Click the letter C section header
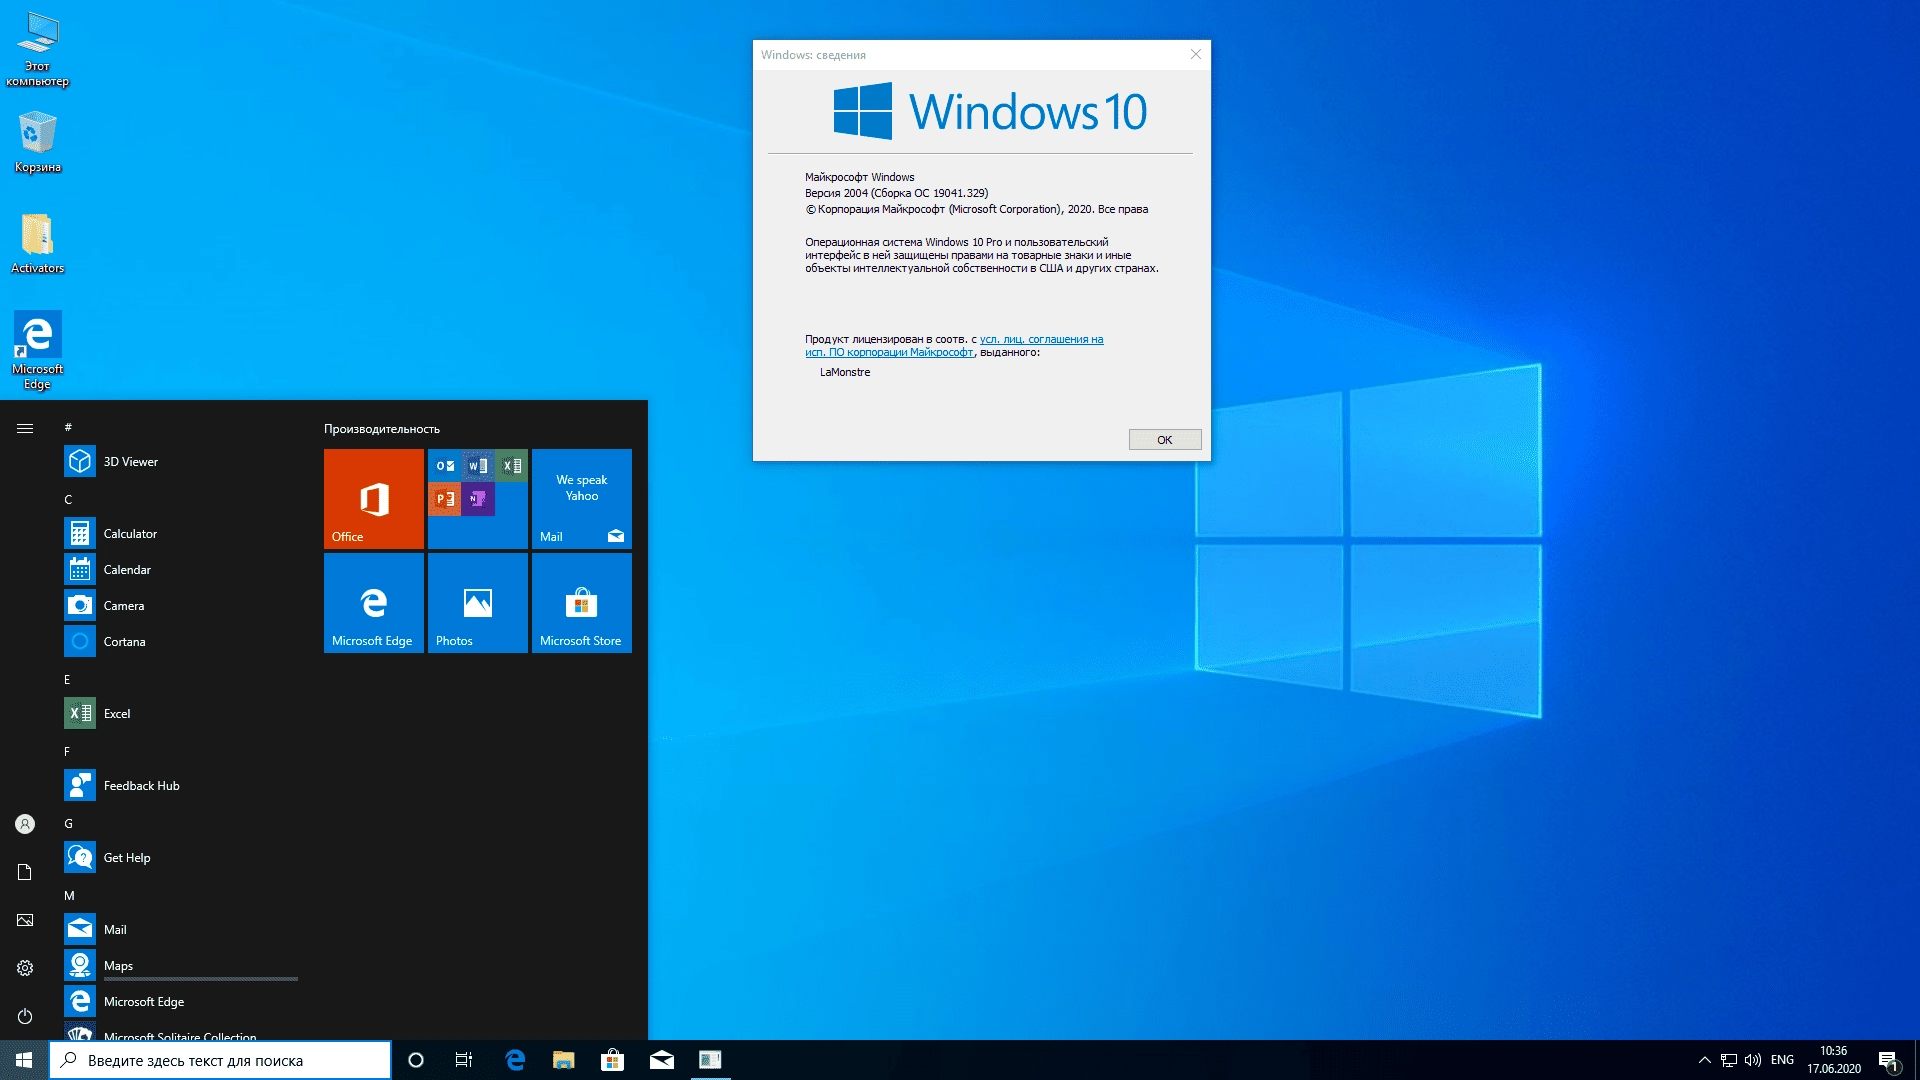 click(x=68, y=499)
